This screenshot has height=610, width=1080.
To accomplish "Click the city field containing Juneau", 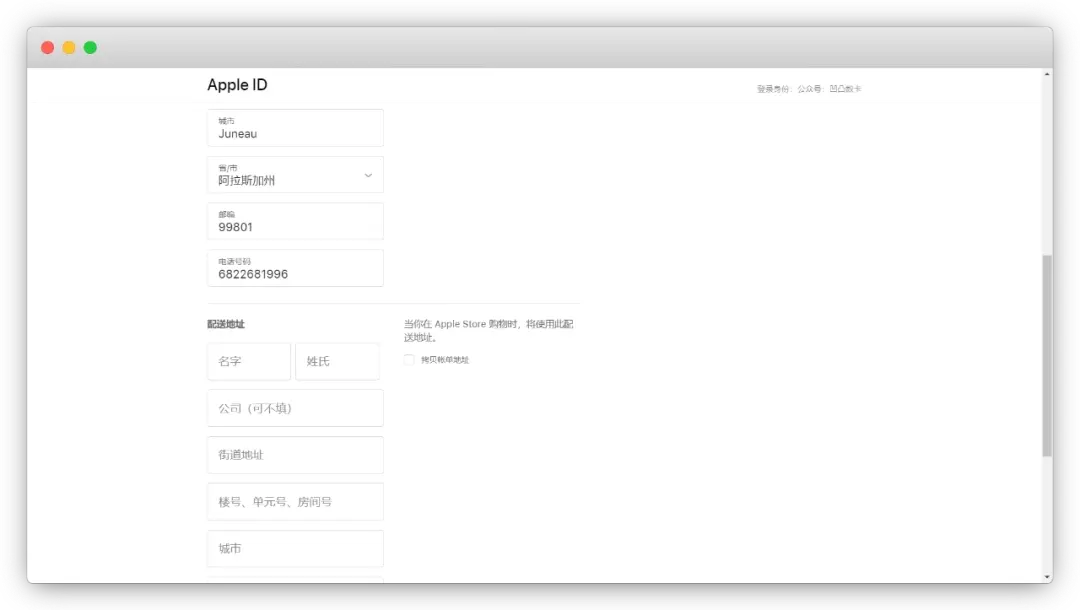I will pyautogui.click(x=295, y=127).
